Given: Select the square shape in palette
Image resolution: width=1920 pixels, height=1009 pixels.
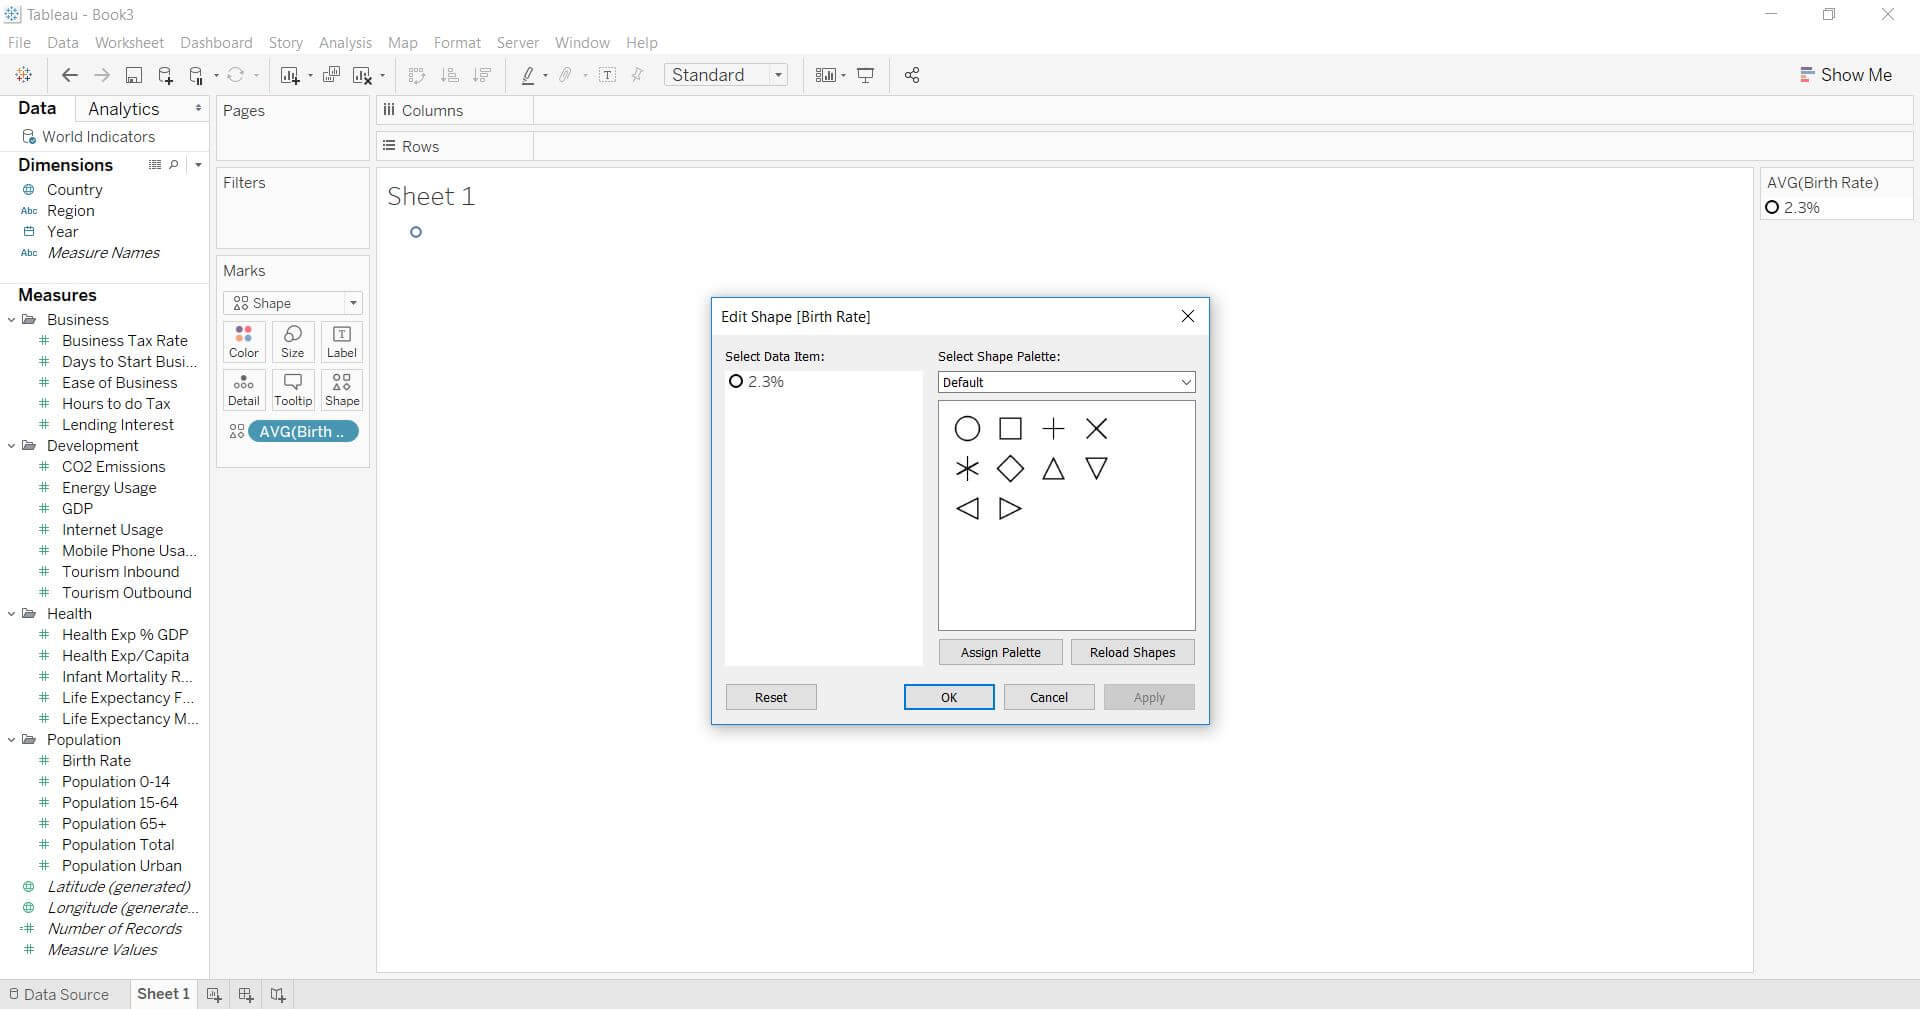Looking at the screenshot, I should 1010,429.
